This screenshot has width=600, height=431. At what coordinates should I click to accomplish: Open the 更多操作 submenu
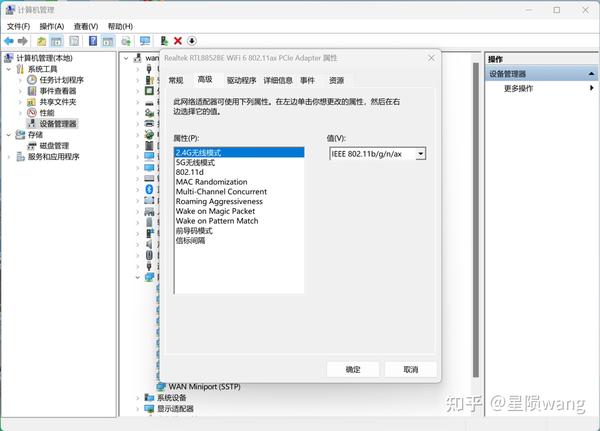click(x=592, y=88)
